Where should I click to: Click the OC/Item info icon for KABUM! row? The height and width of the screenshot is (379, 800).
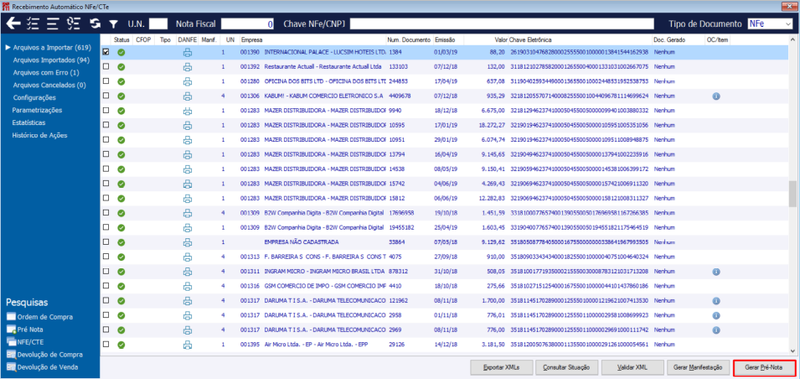(x=716, y=96)
